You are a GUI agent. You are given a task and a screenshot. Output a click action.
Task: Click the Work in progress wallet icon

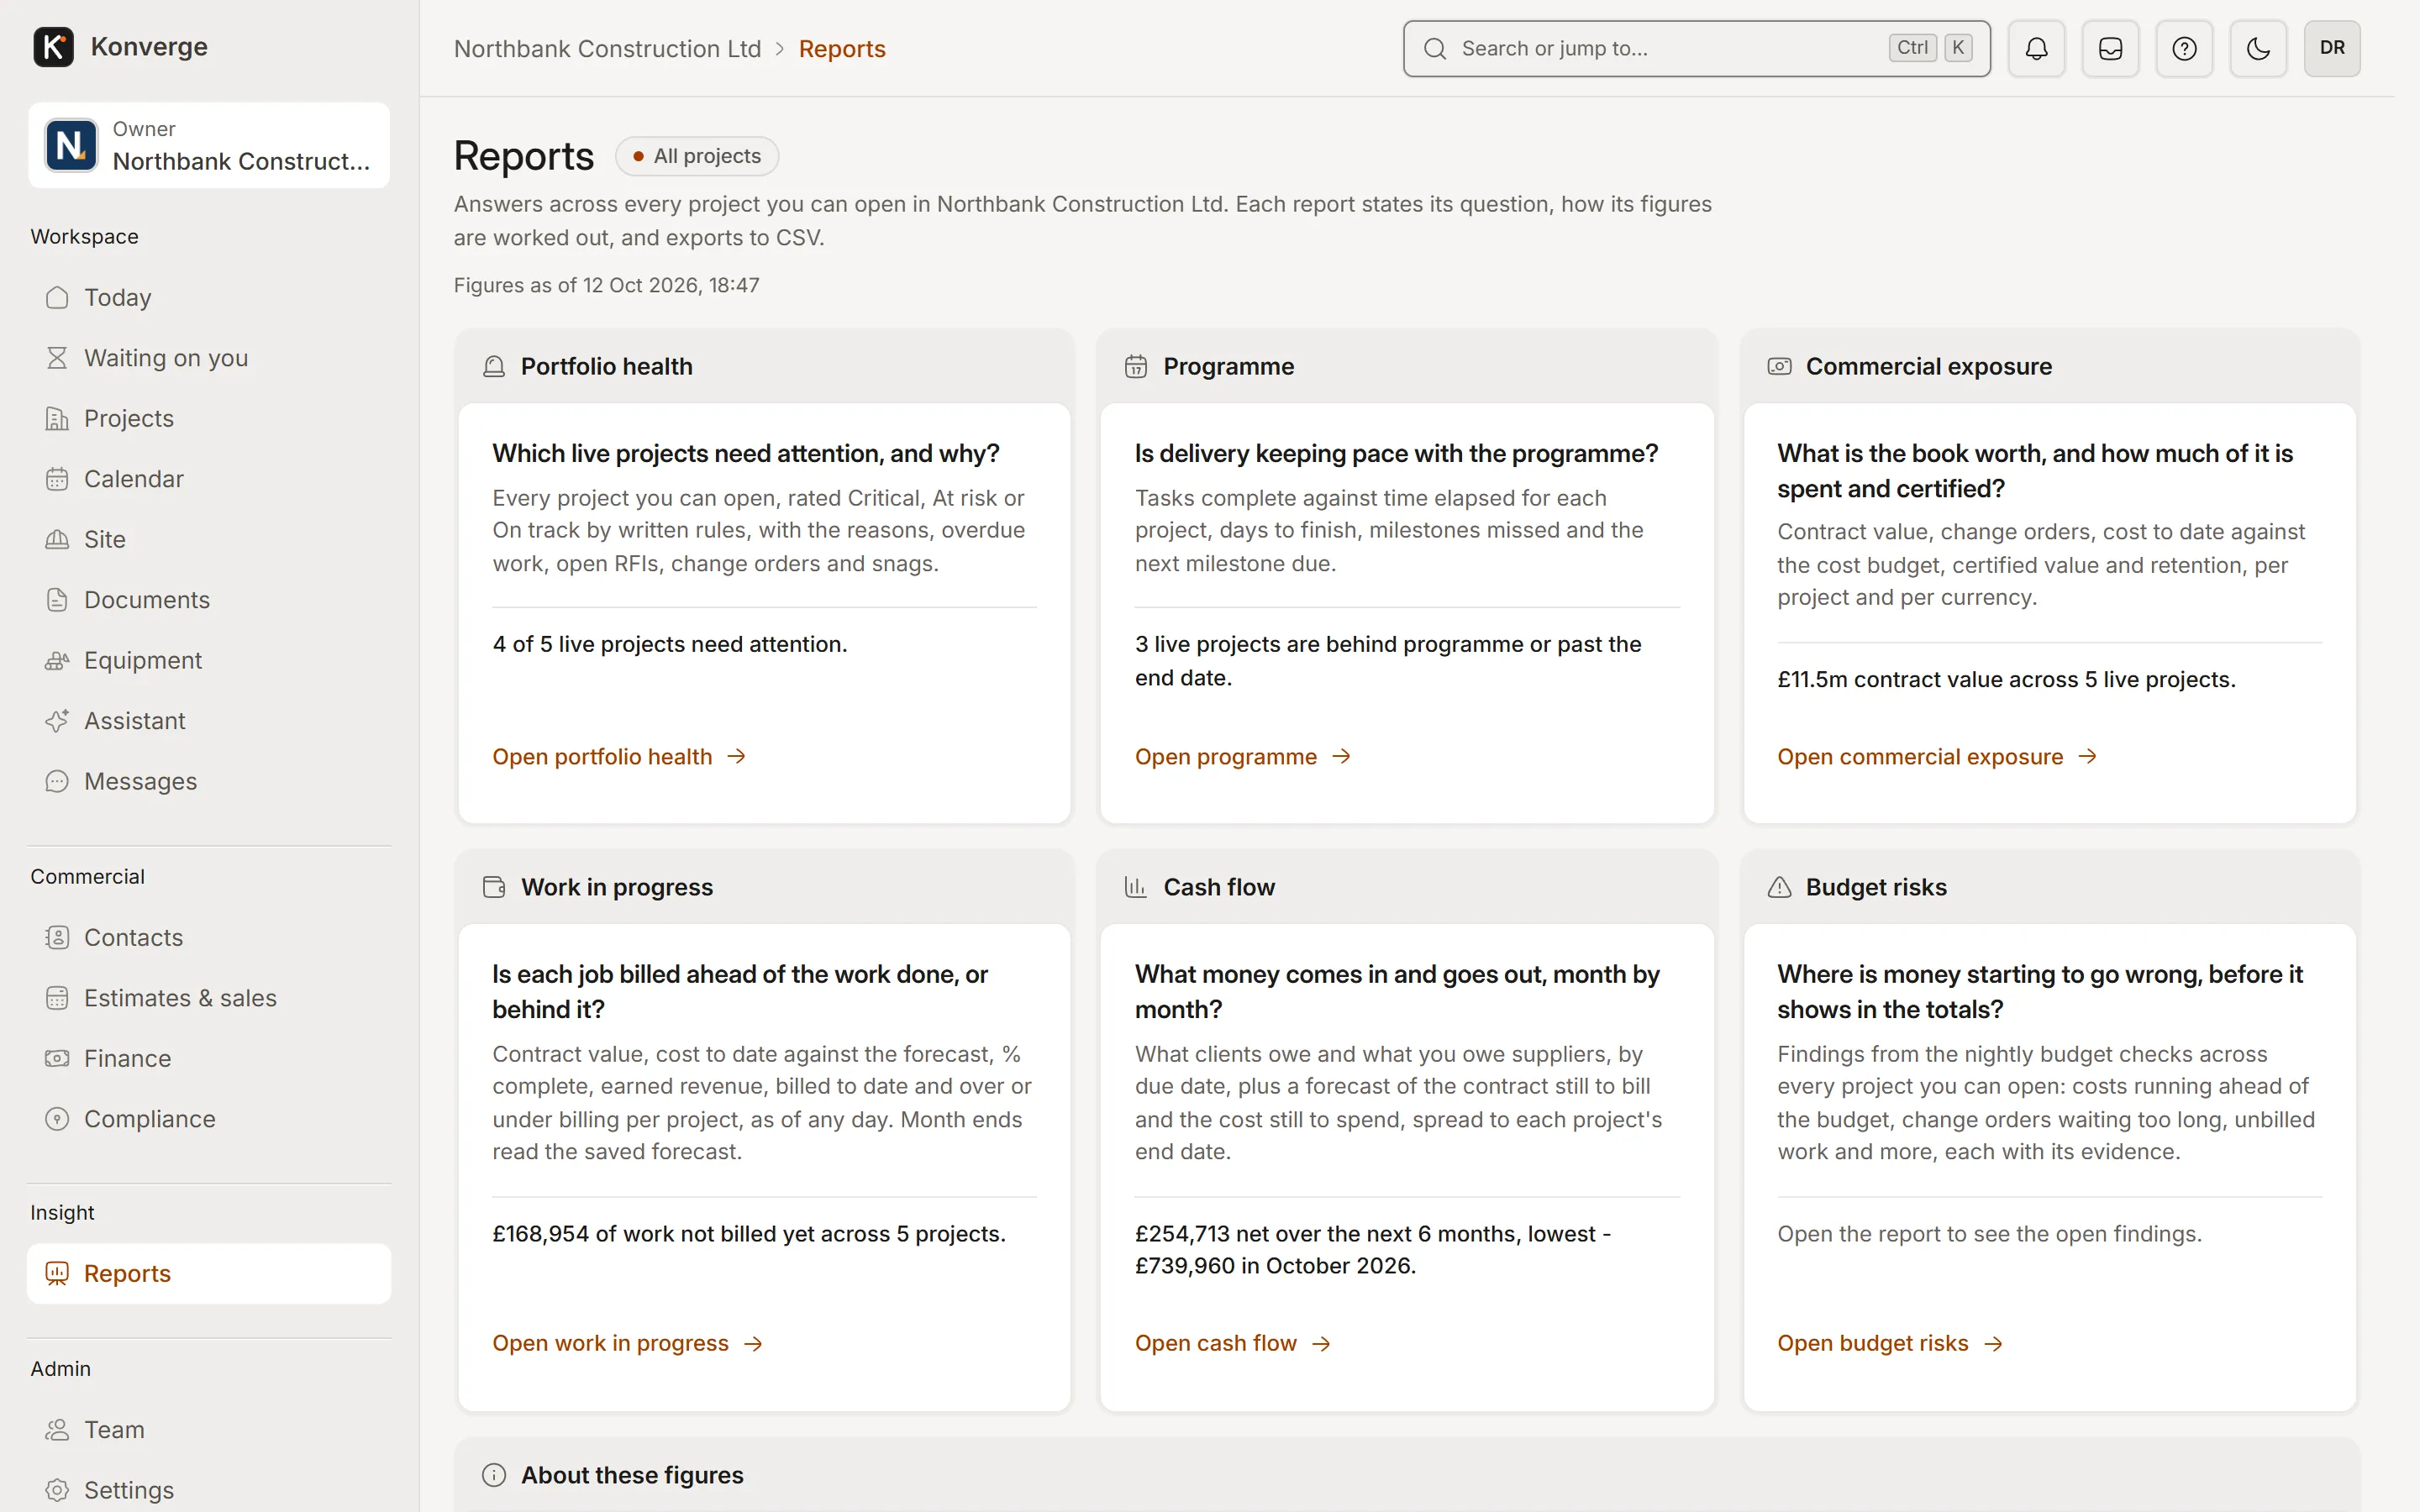click(494, 887)
